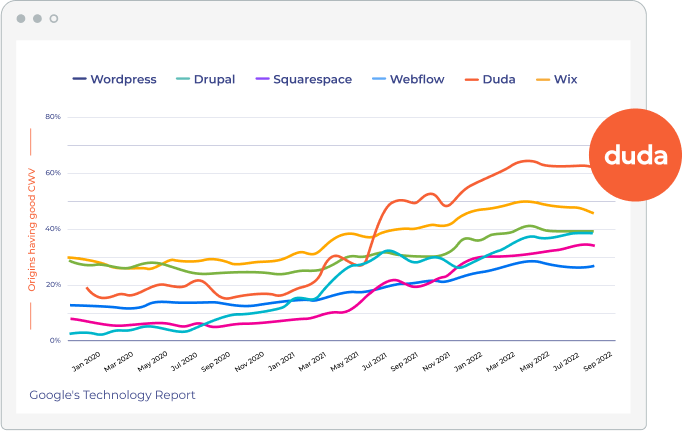Image resolution: width=682 pixels, height=432 pixels.
Task: Click the 0% y-axis label
Action: coord(55,341)
